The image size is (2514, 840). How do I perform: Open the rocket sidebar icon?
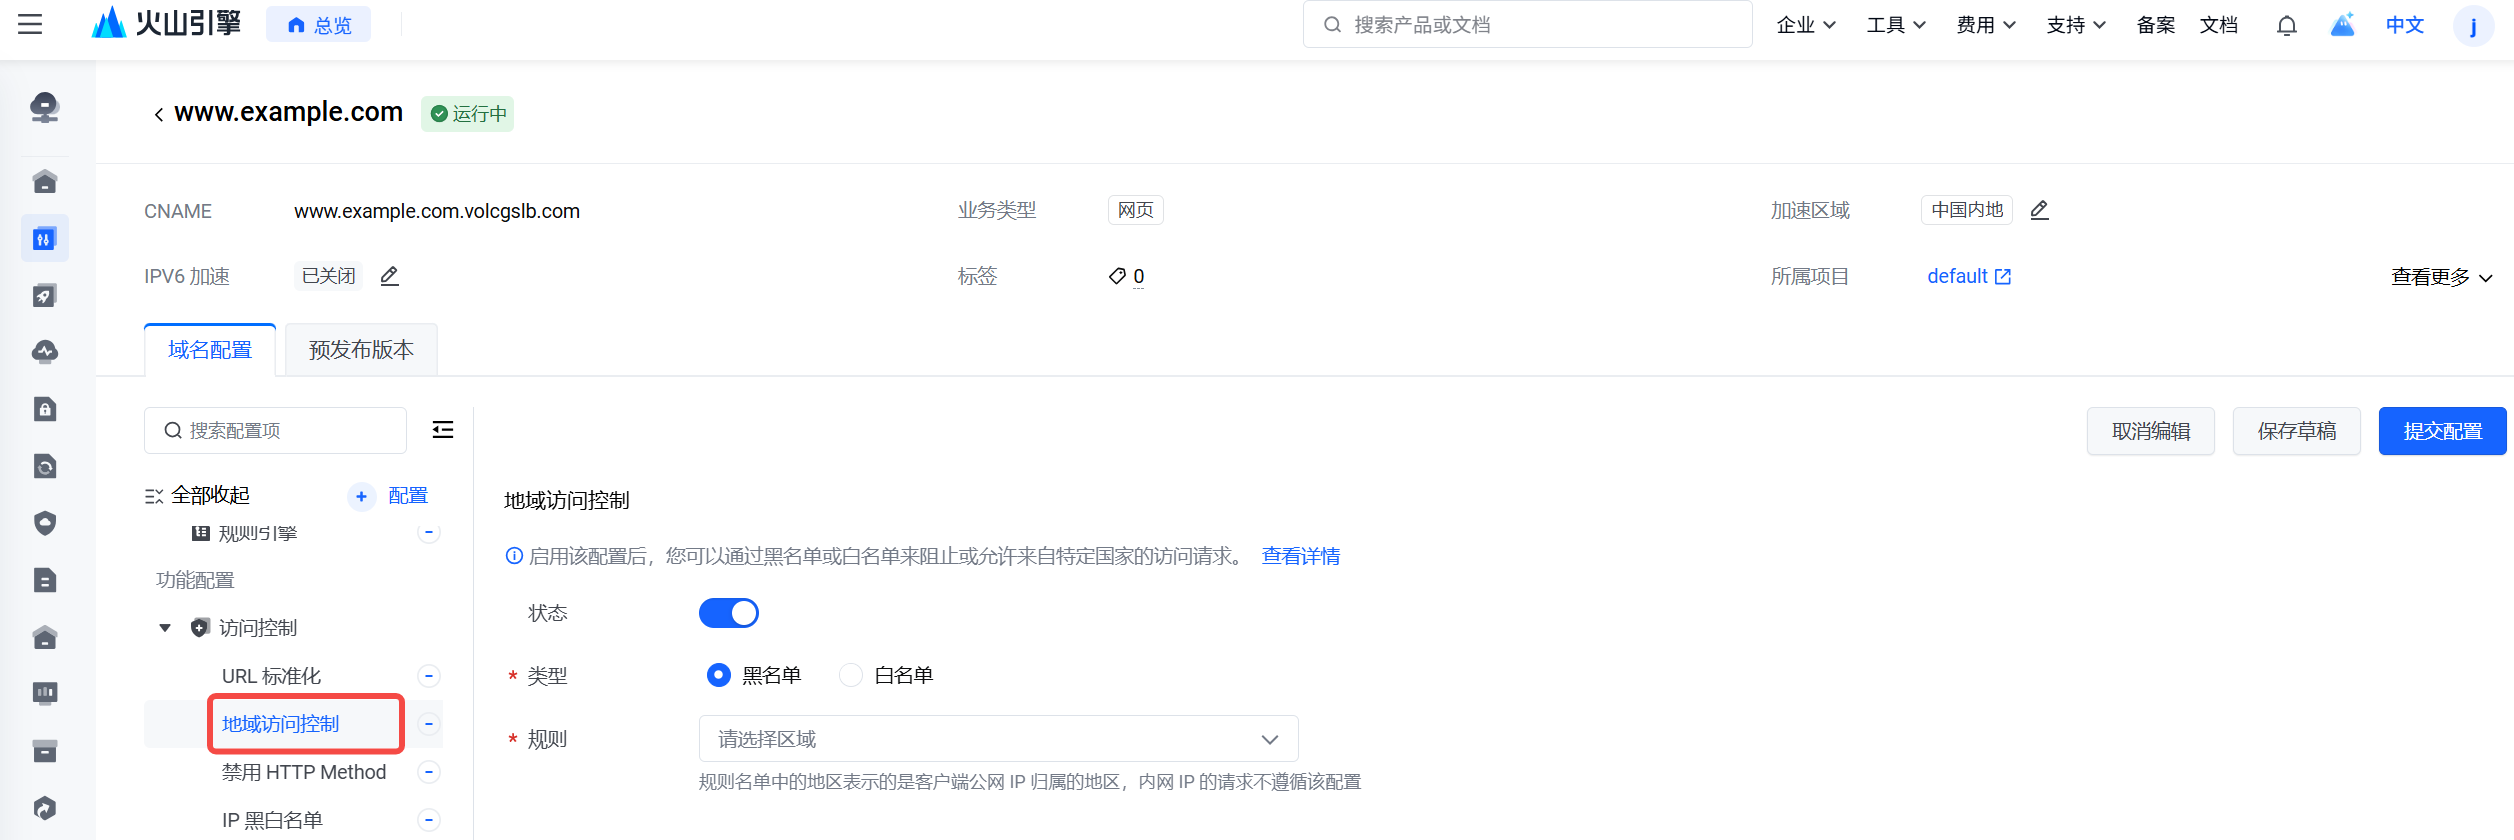pyautogui.click(x=45, y=295)
